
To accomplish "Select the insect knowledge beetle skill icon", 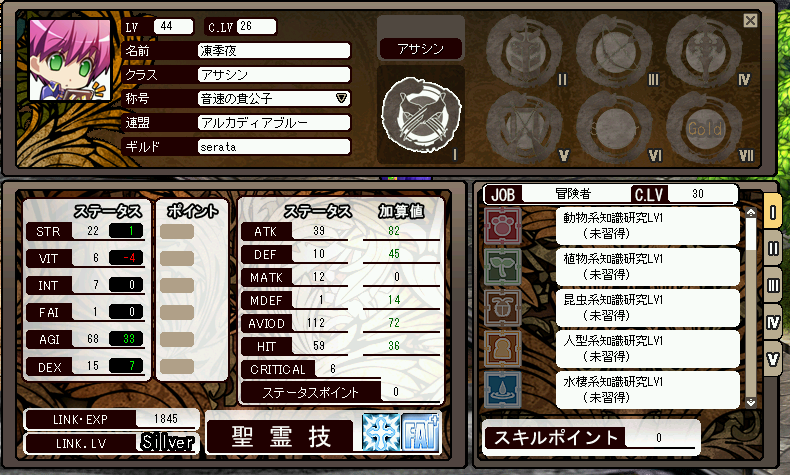I will 502,307.
